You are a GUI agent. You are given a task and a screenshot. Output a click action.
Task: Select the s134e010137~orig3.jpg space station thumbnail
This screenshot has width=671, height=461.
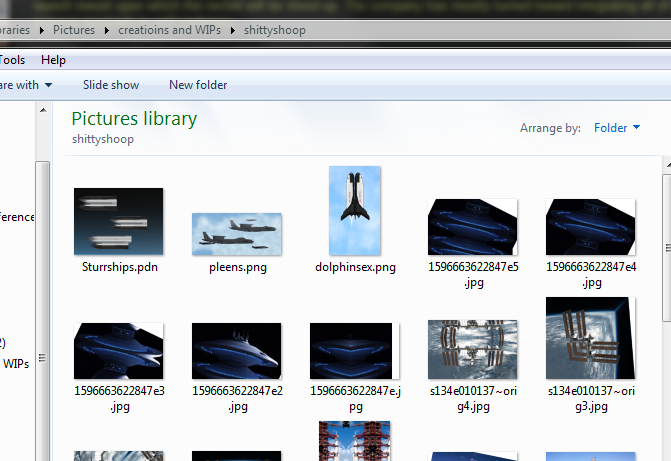click(591, 338)
